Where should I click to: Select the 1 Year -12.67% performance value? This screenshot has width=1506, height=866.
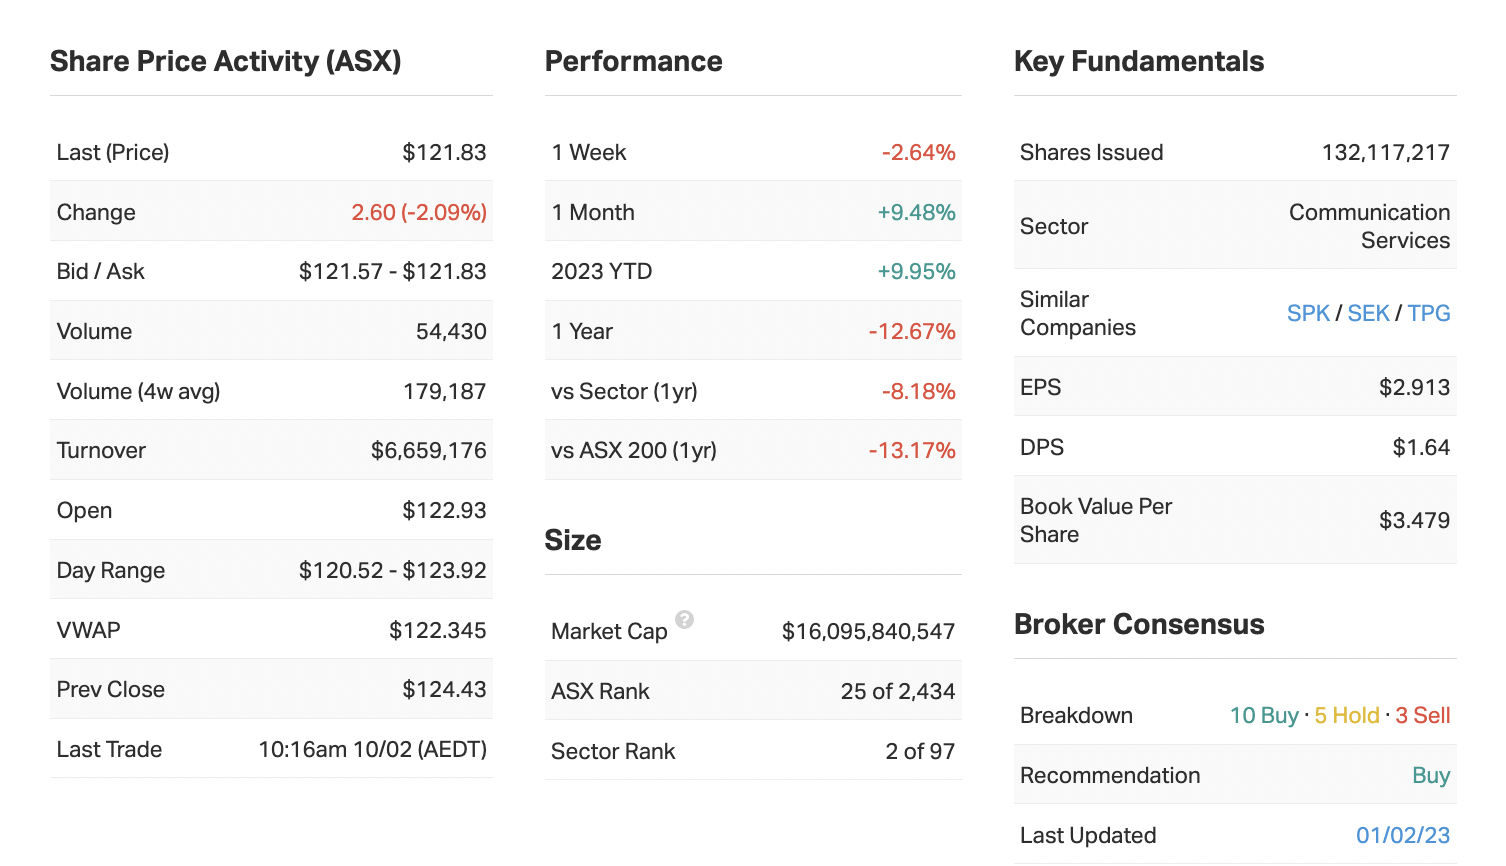click(911, 331)
